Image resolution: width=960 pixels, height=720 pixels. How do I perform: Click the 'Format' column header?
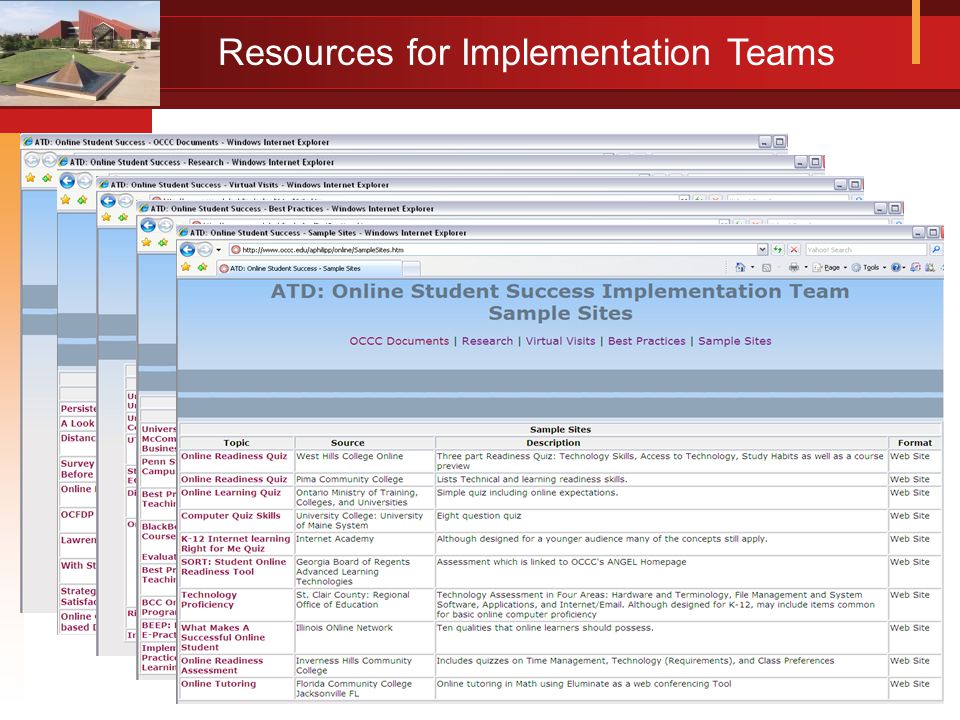tap(915, 443)
